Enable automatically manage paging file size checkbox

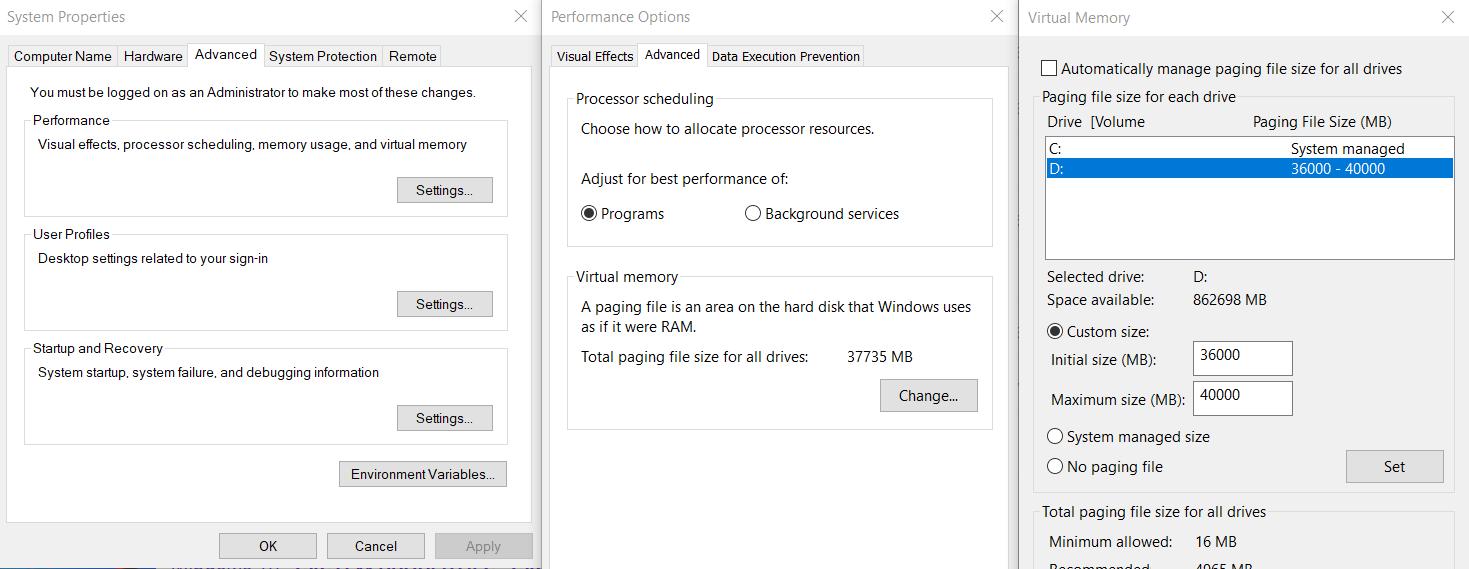click(1049, 69)
